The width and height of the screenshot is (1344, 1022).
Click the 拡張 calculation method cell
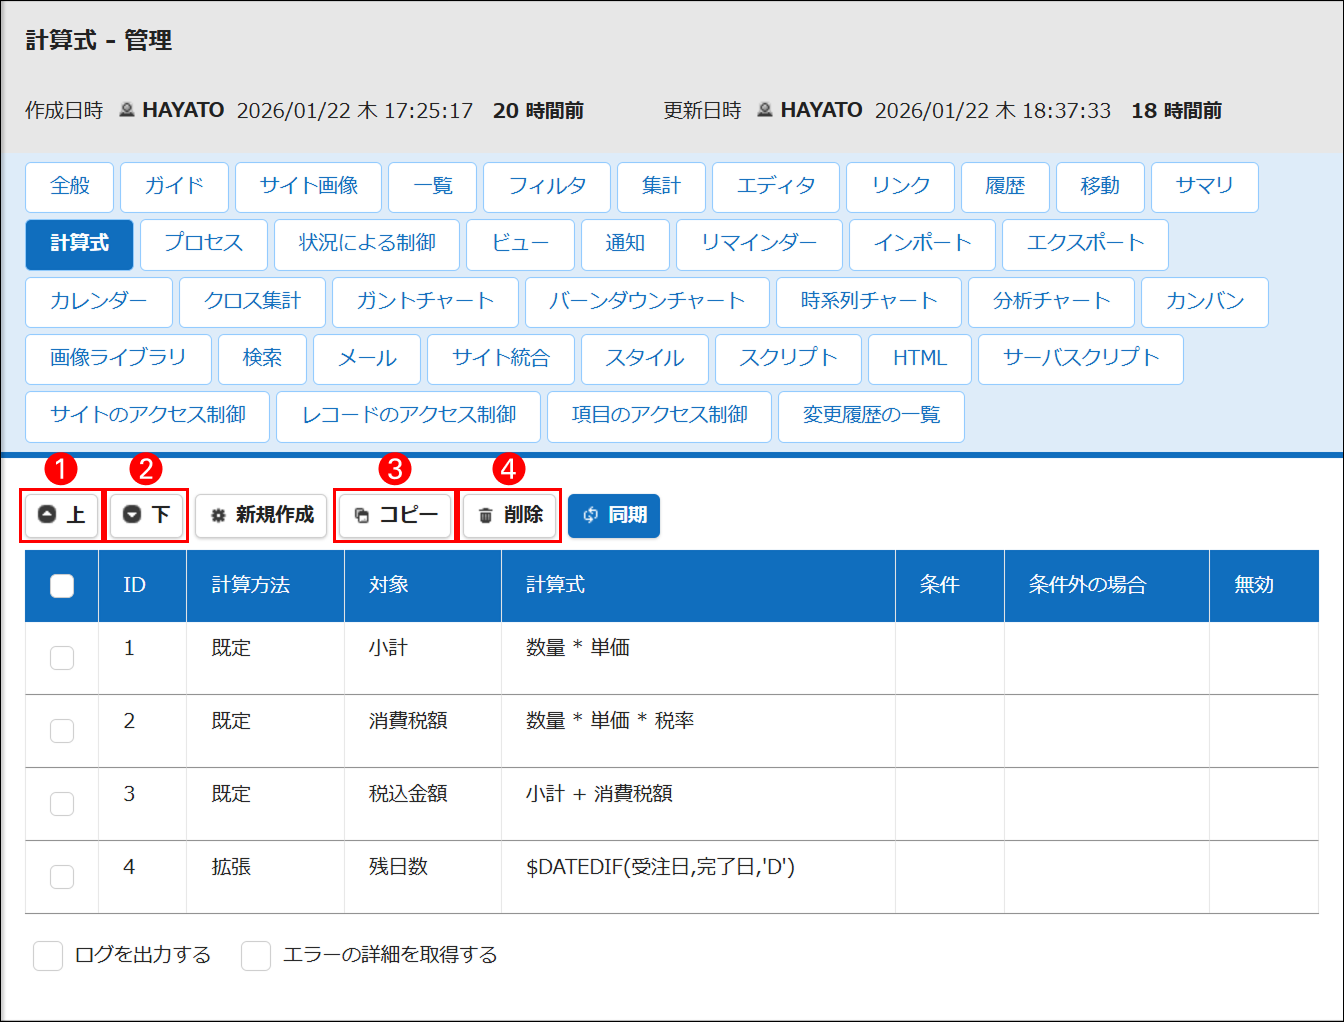click(x=265, y=877)
